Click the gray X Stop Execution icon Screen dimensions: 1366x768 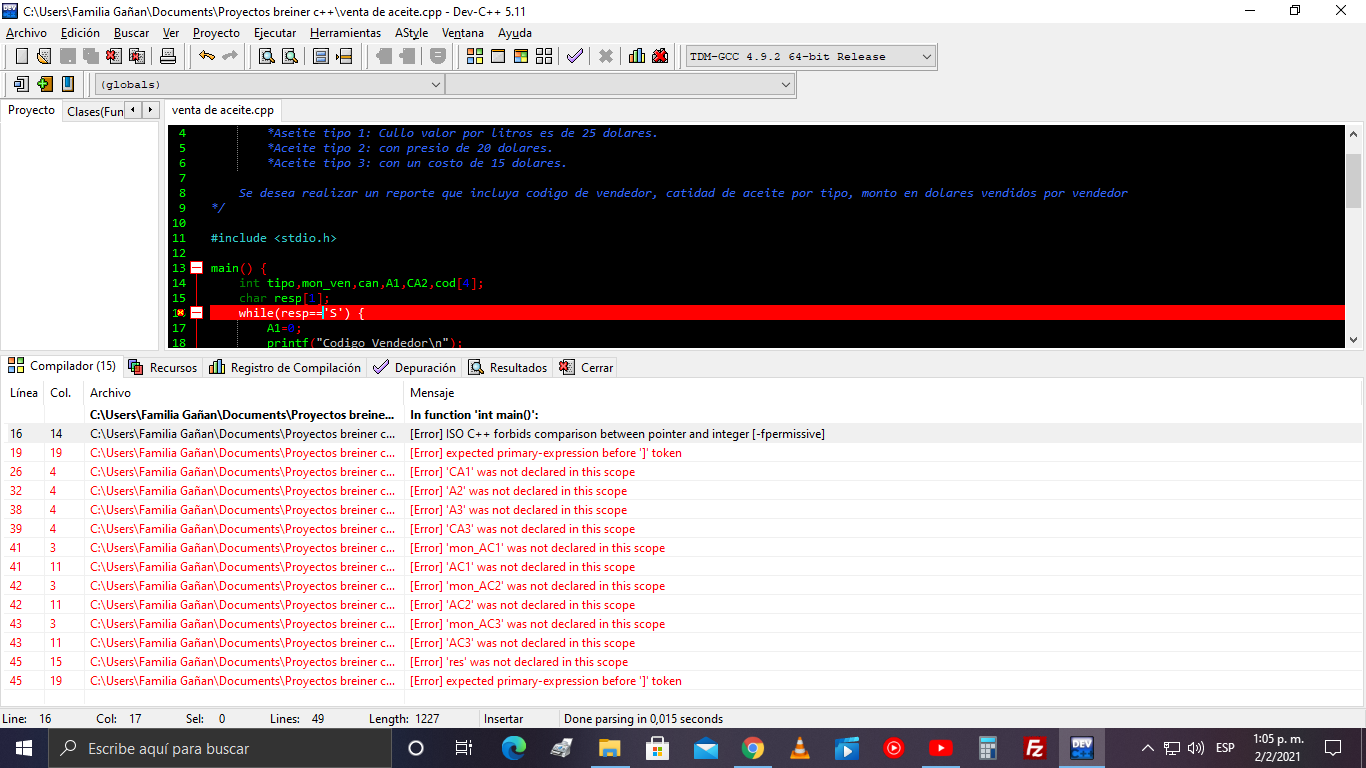(x=605, y=56)
